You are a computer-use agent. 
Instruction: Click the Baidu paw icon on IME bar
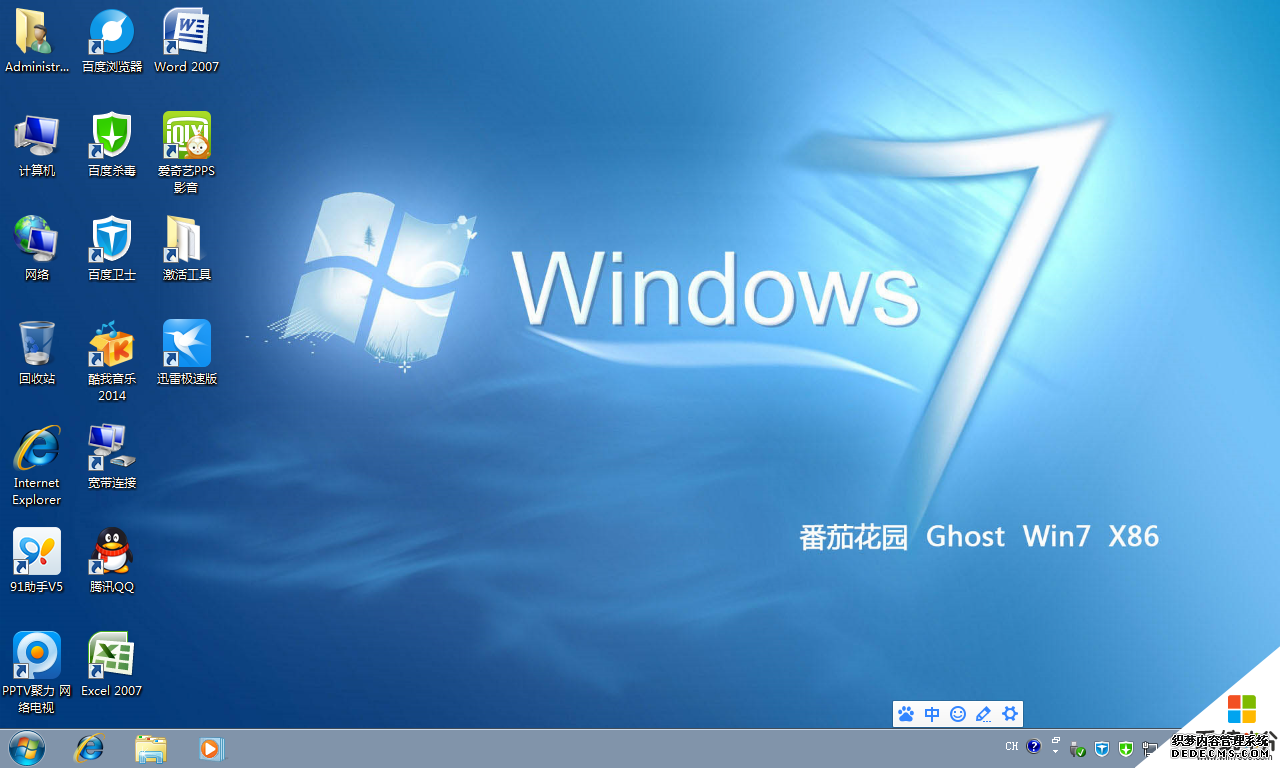click(x=906, y=714)
